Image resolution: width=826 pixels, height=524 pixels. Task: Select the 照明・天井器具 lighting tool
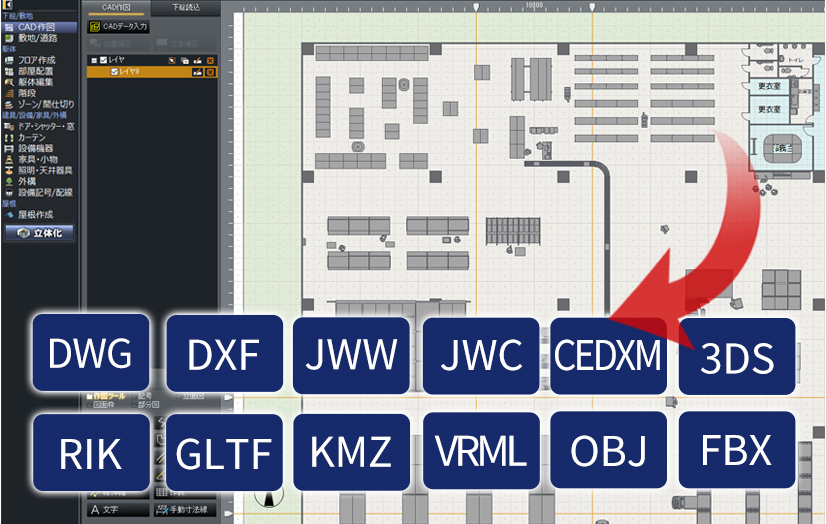tap(38, 171)
